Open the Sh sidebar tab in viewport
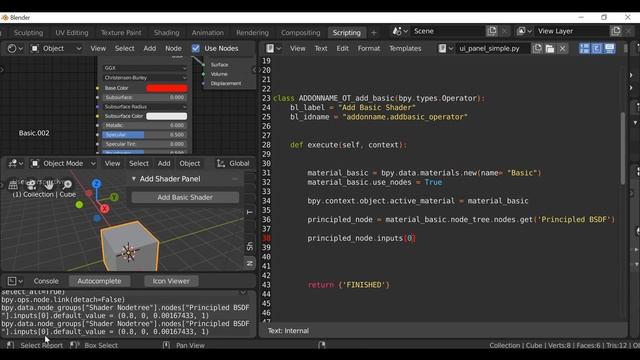Image resolution: width=640 pixels, height=360 pixels. [250, 246]
